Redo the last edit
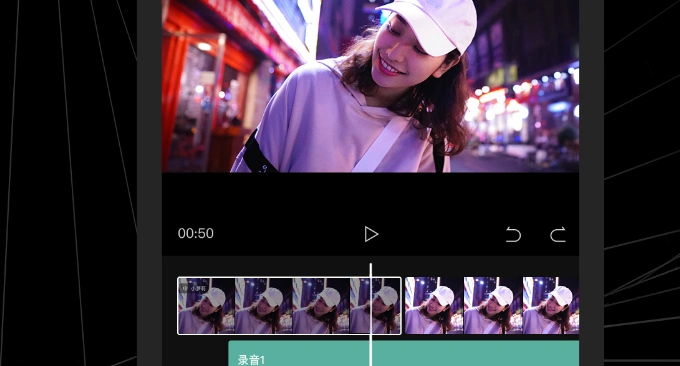This screenshot has width=680, height=366. 558,235
